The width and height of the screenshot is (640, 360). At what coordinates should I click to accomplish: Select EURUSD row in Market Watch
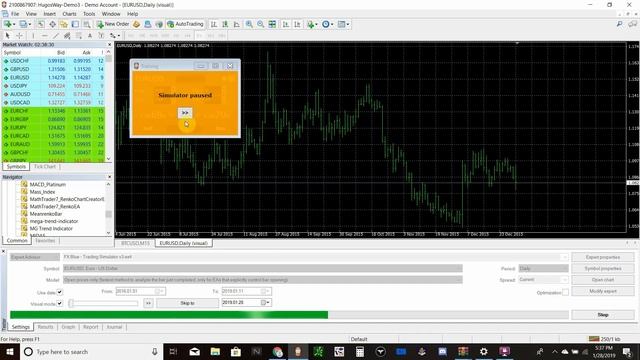click(53, 78)
